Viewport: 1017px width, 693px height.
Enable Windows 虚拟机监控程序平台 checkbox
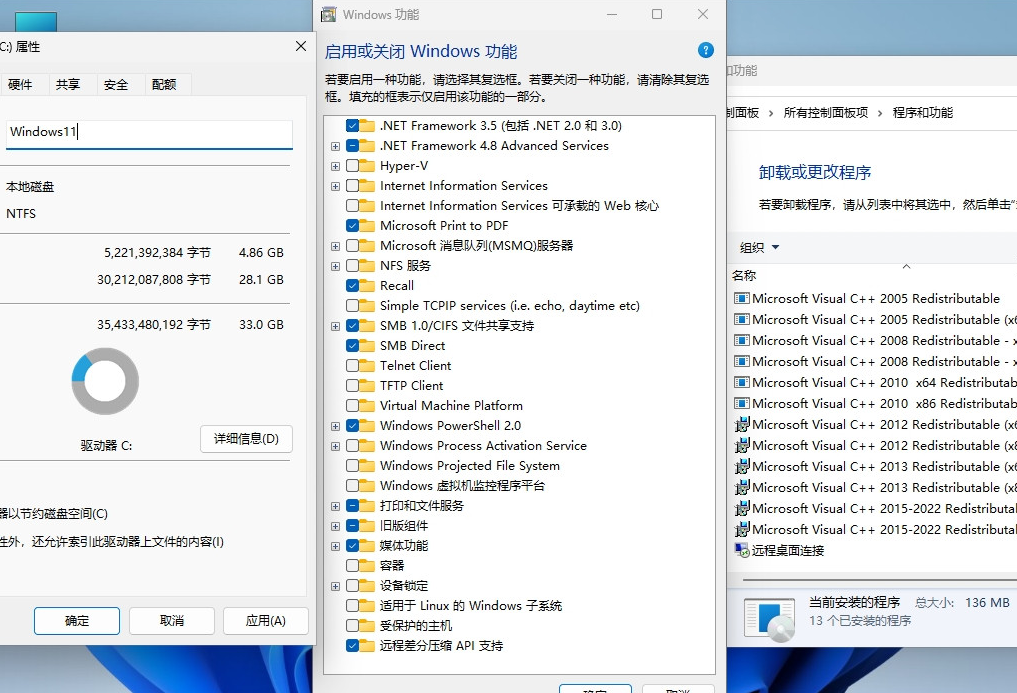(352, 485)
